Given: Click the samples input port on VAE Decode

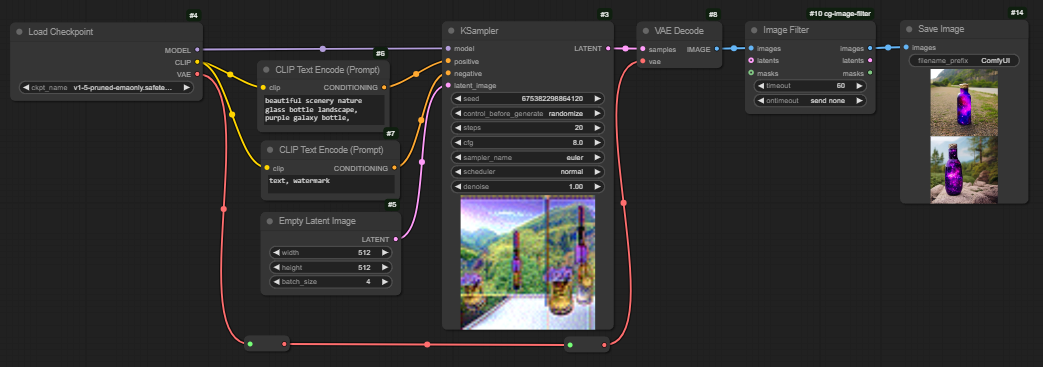Looking at the screenshot, I should 643,49.
